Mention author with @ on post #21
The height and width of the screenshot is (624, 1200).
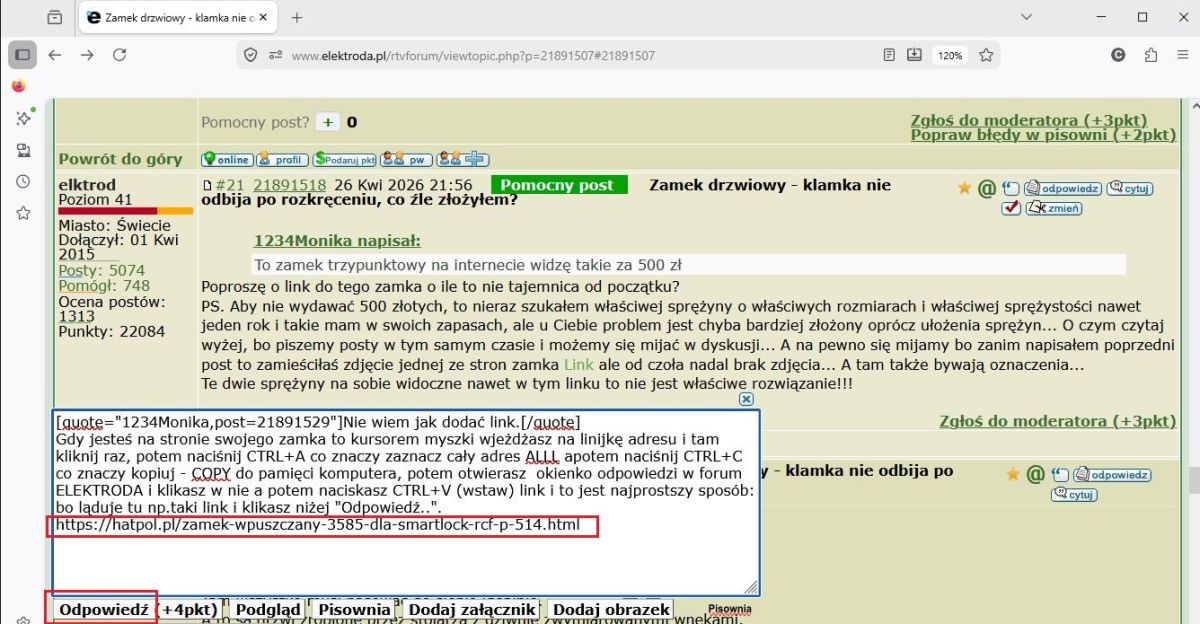pyautogui.click(x=986, y=187)
